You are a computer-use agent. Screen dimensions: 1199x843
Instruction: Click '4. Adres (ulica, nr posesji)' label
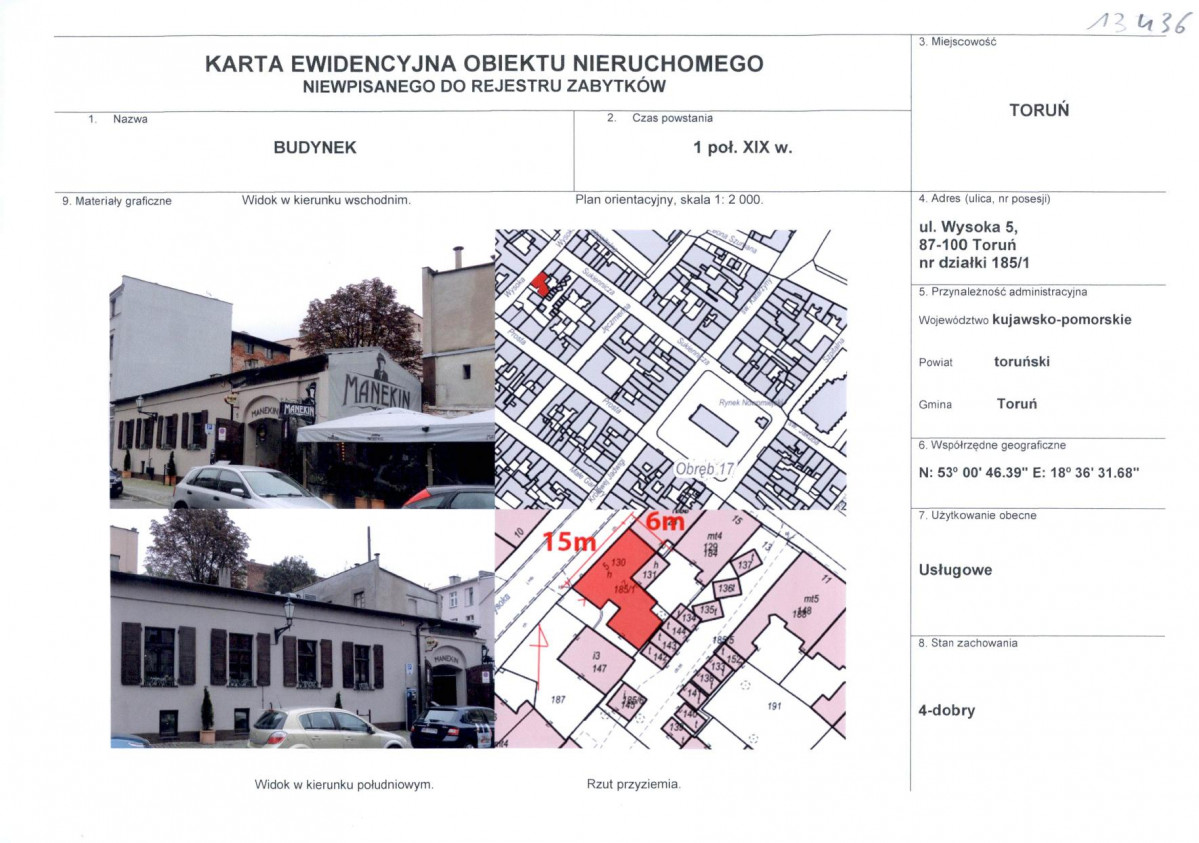[984, 199]
